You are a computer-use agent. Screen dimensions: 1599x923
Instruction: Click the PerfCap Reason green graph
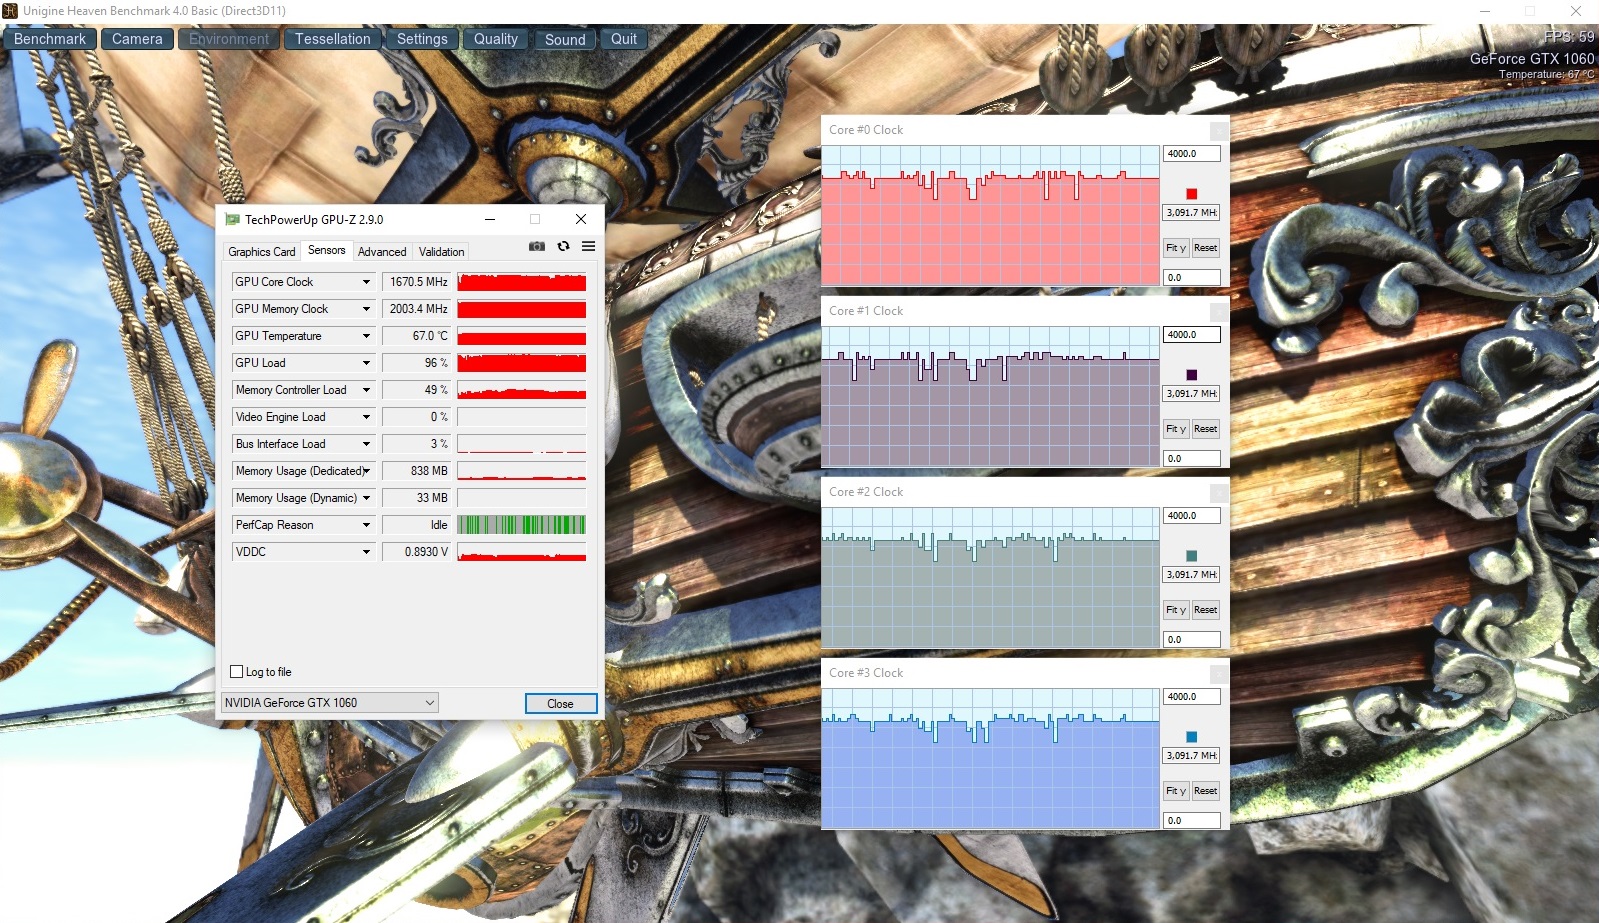(x=522, y=525)
